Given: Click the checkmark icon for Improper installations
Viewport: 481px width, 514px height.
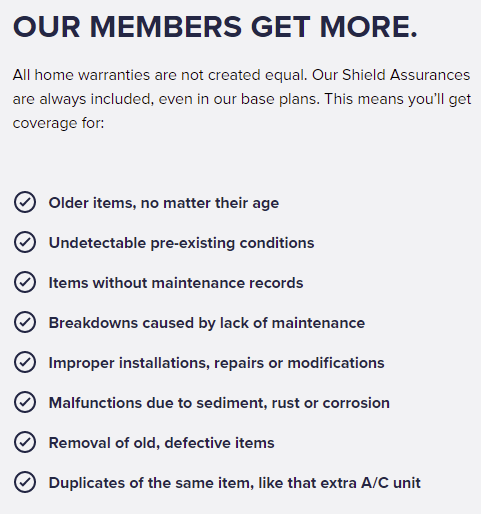Looking at the screenshot, I should point(25,362).
